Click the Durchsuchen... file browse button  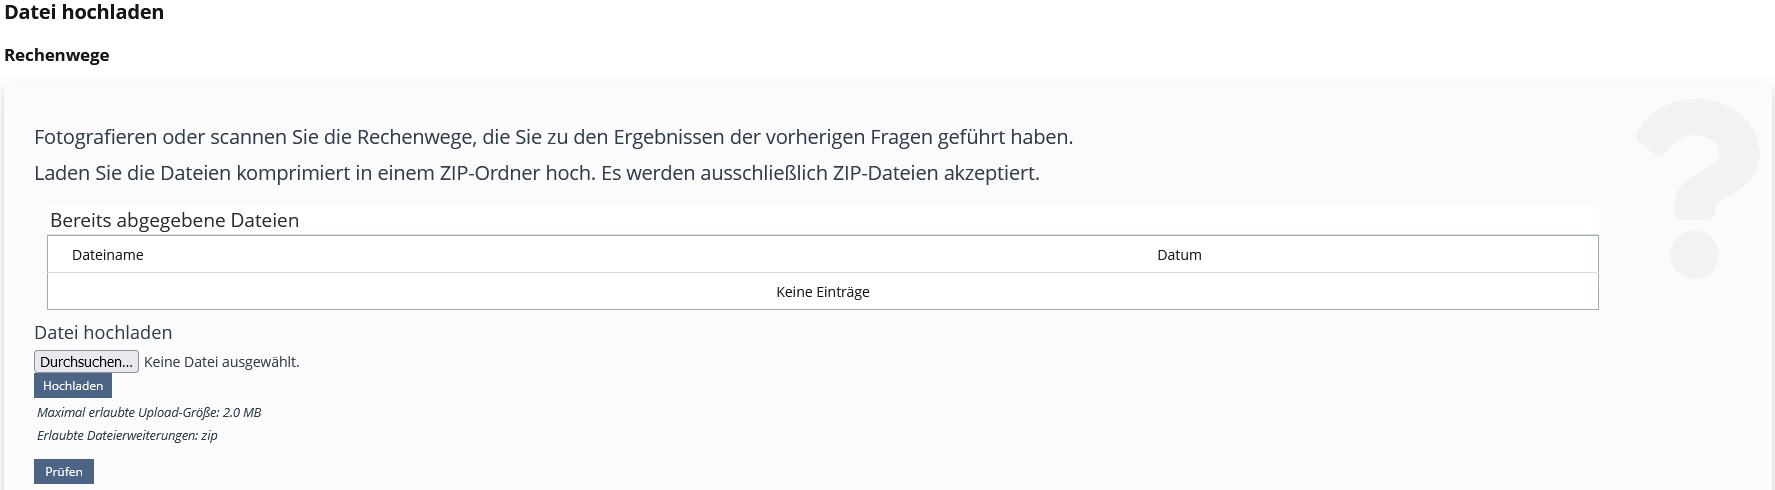click(x=86, y=362)
